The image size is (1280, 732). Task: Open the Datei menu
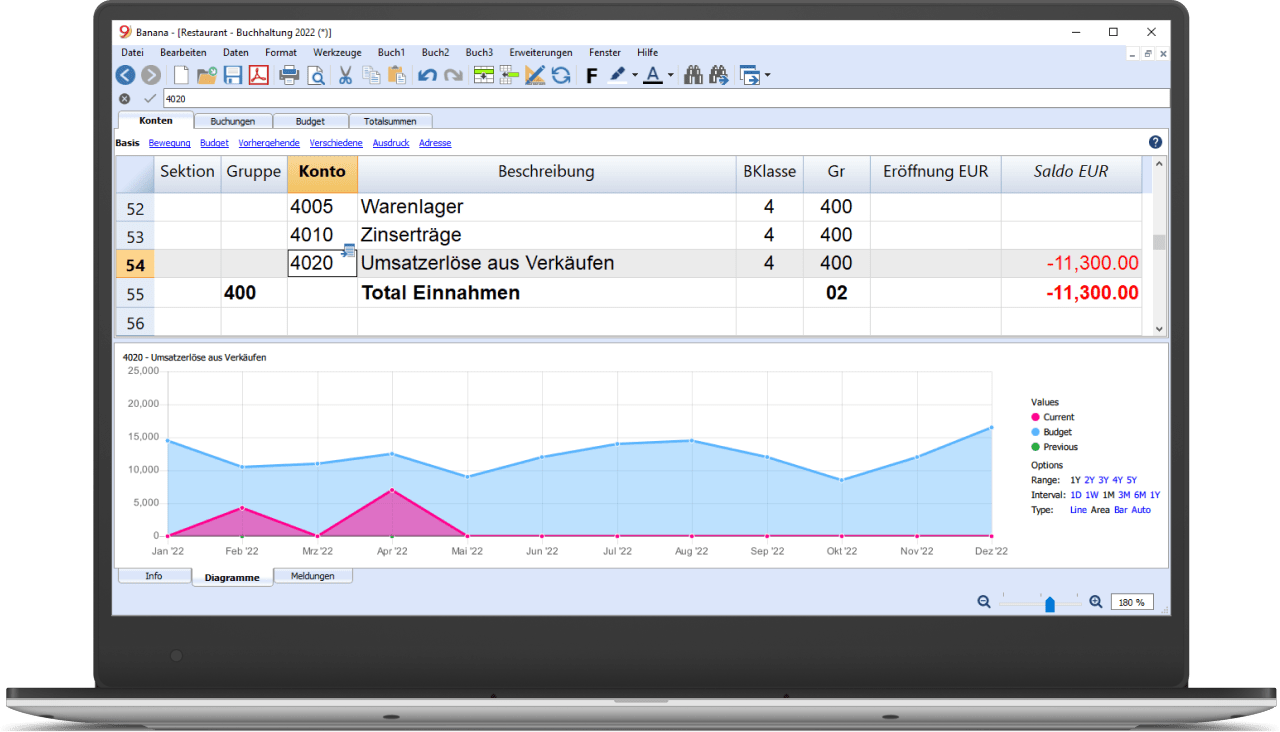click(x=132, y=52)
